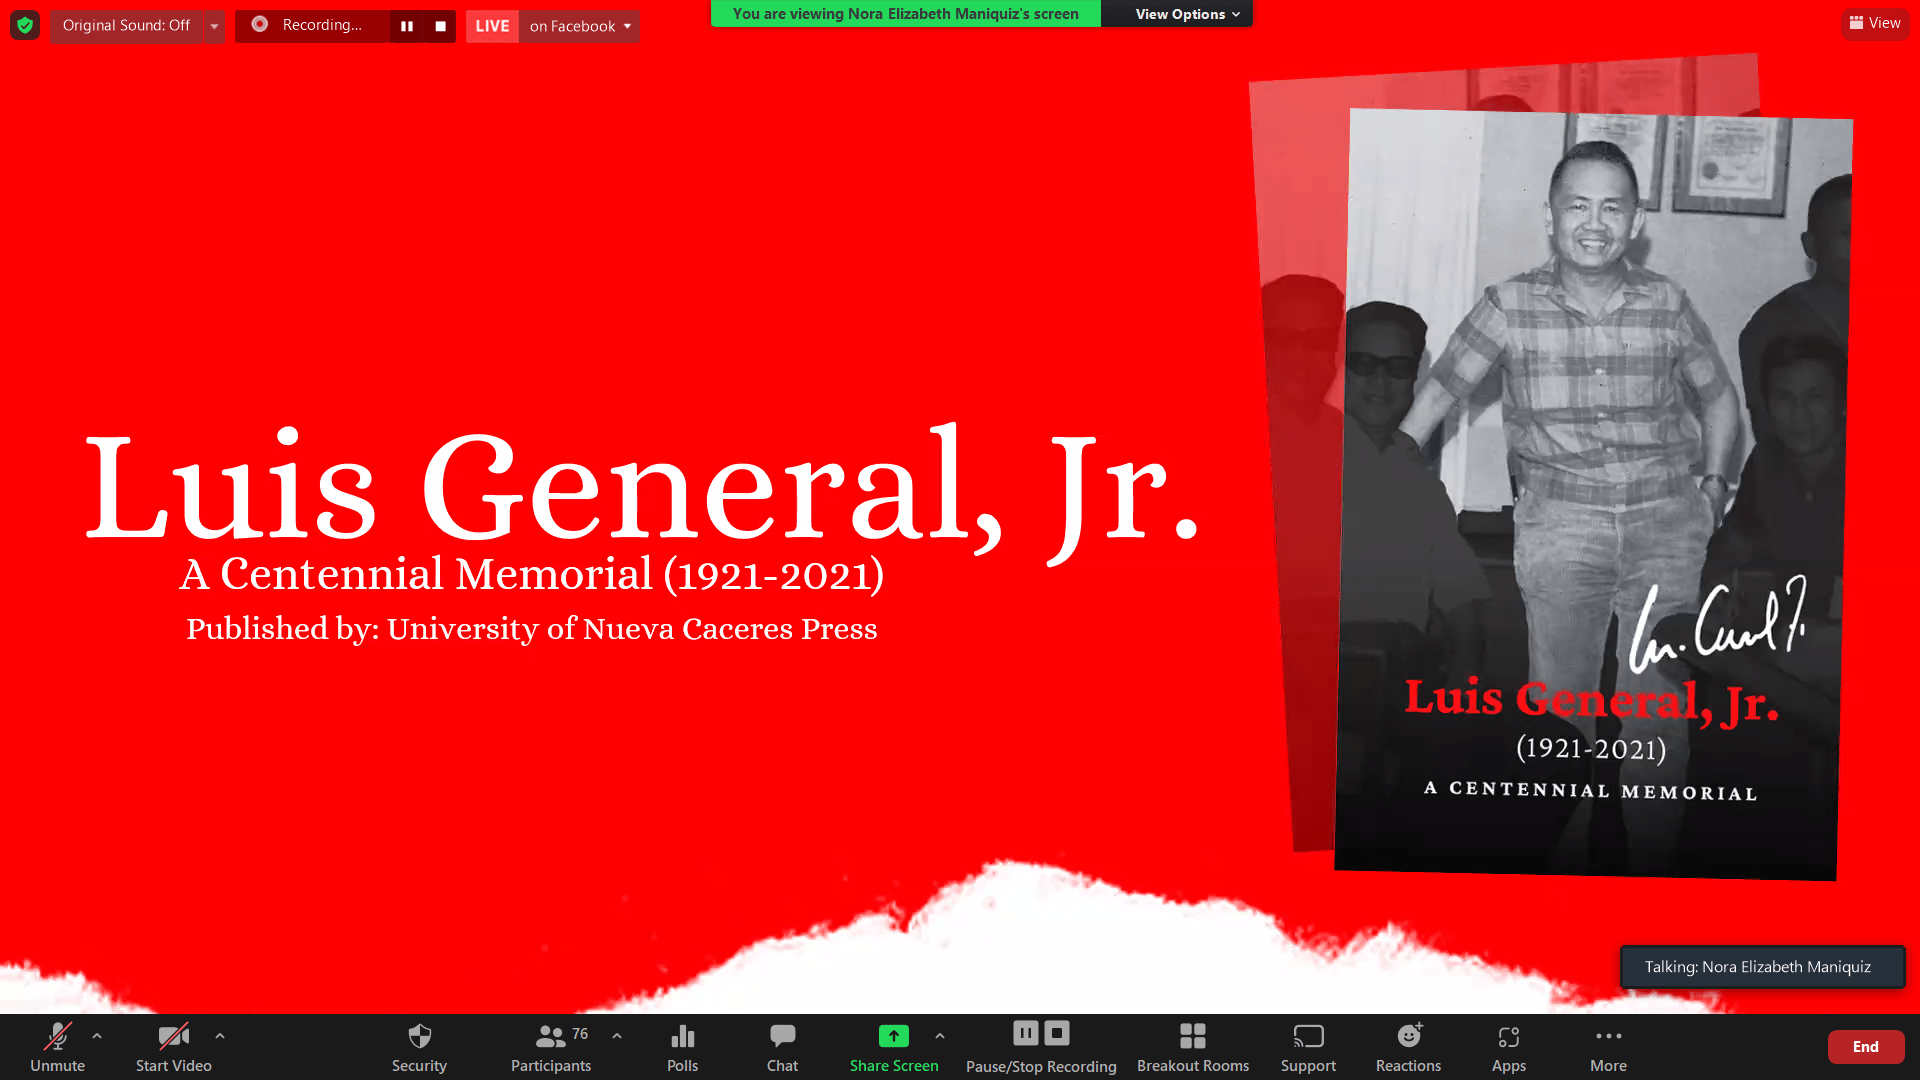
Task: Open the Reactions emoji menu
Action: pyautogui.click(x=1408, y=1037)
